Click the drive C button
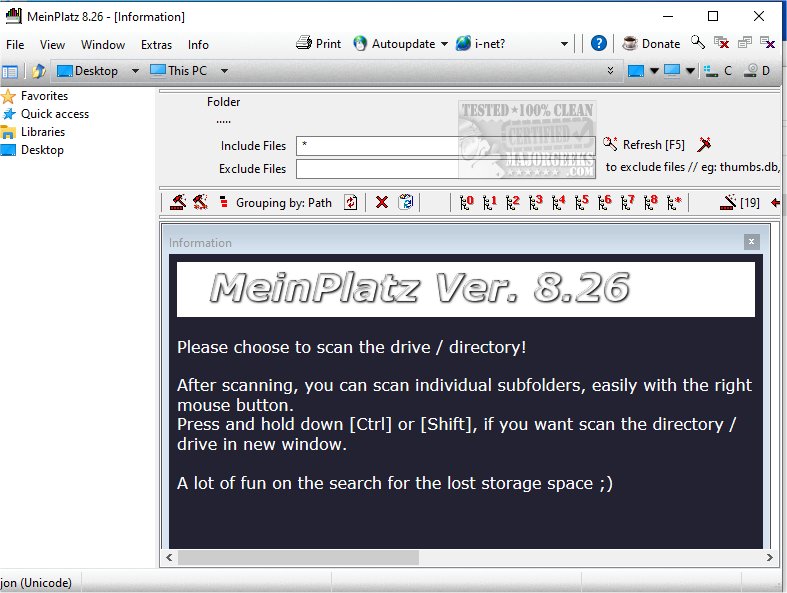This screenshot has width=787, height=593. click(718, 71)
